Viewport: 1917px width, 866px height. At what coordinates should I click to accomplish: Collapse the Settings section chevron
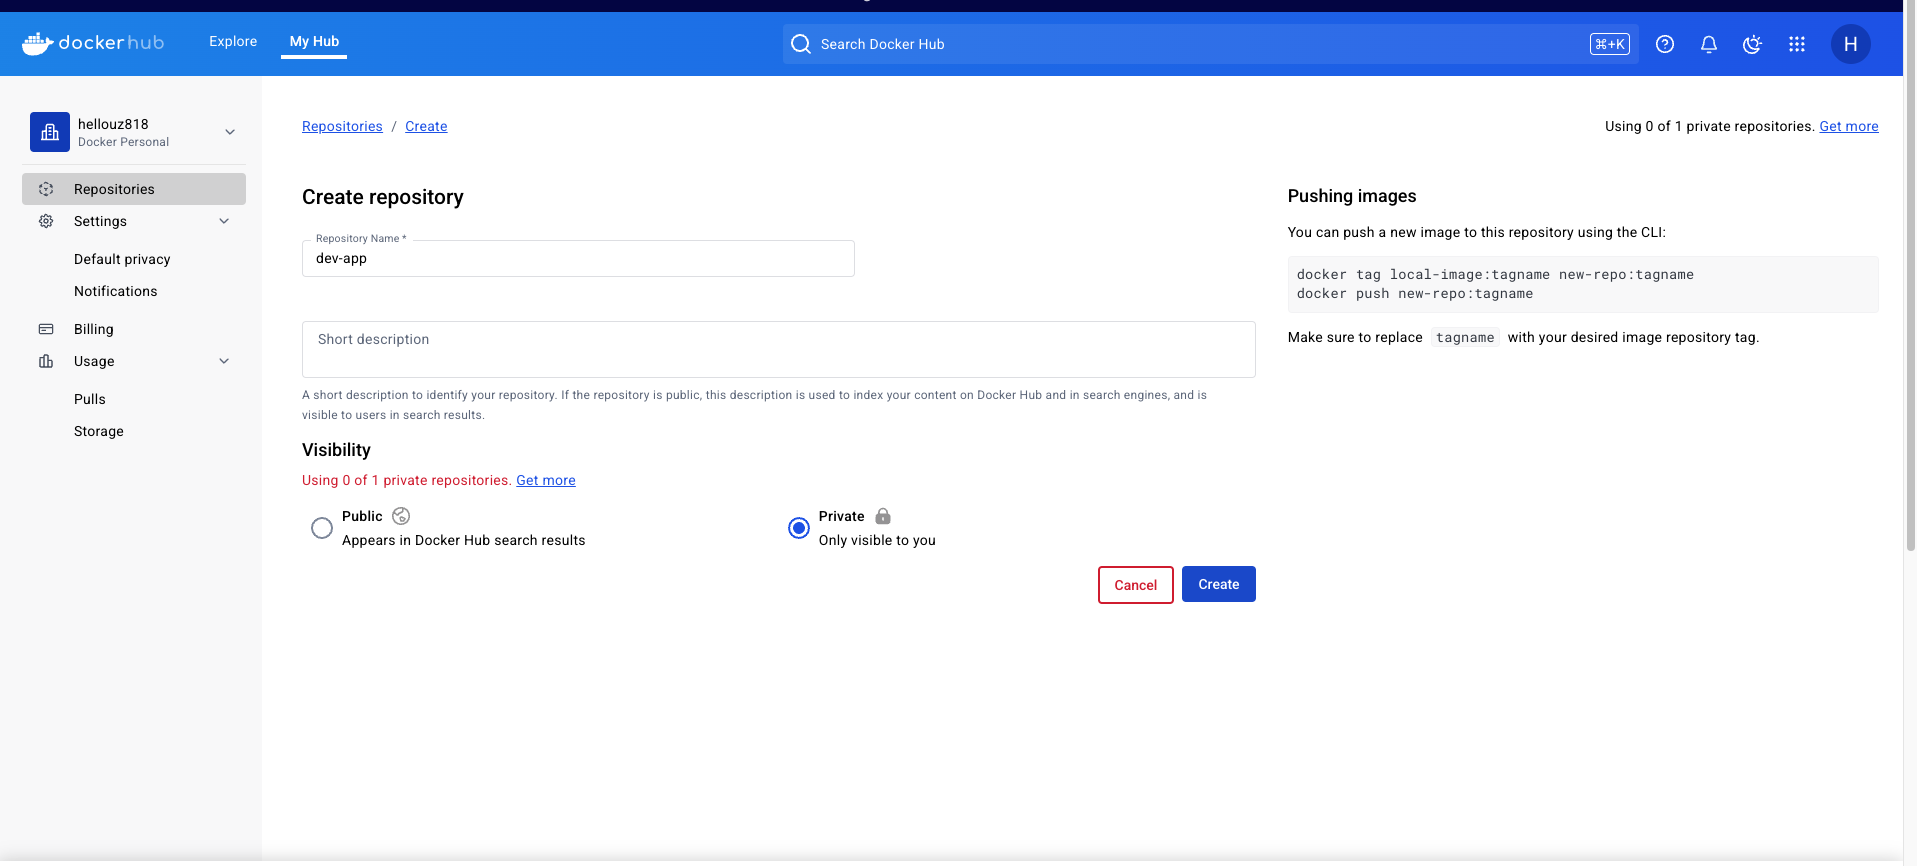tap(224, 221)
